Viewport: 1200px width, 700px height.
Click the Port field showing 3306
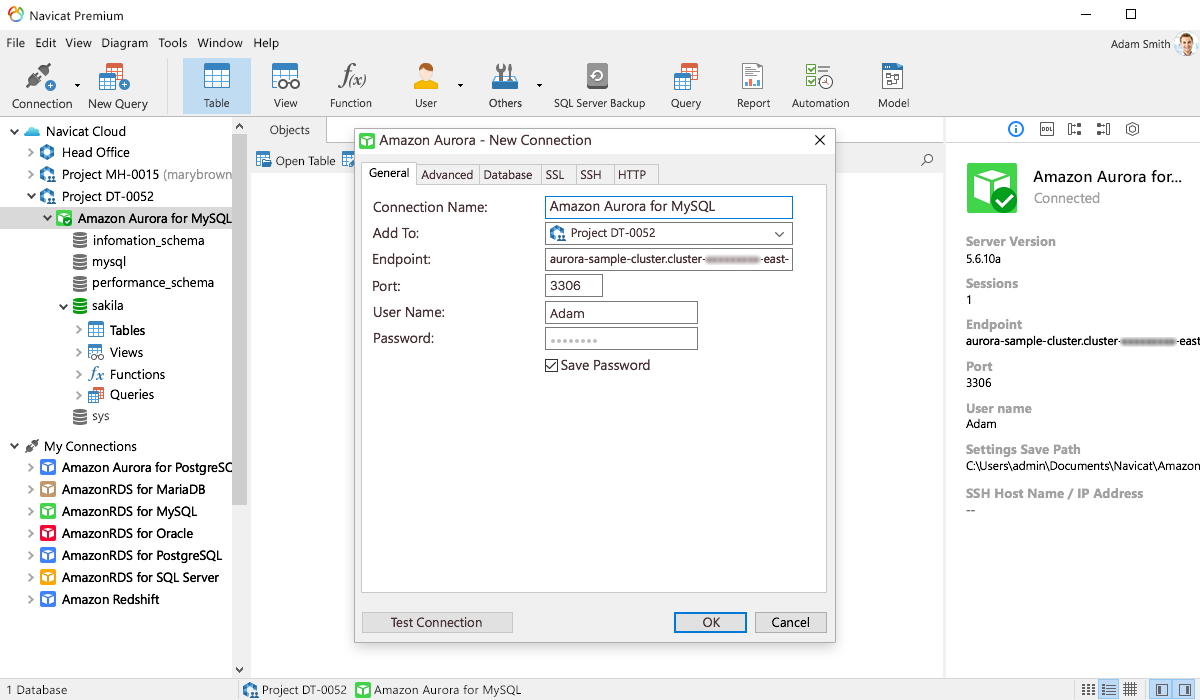coord(575,286)
